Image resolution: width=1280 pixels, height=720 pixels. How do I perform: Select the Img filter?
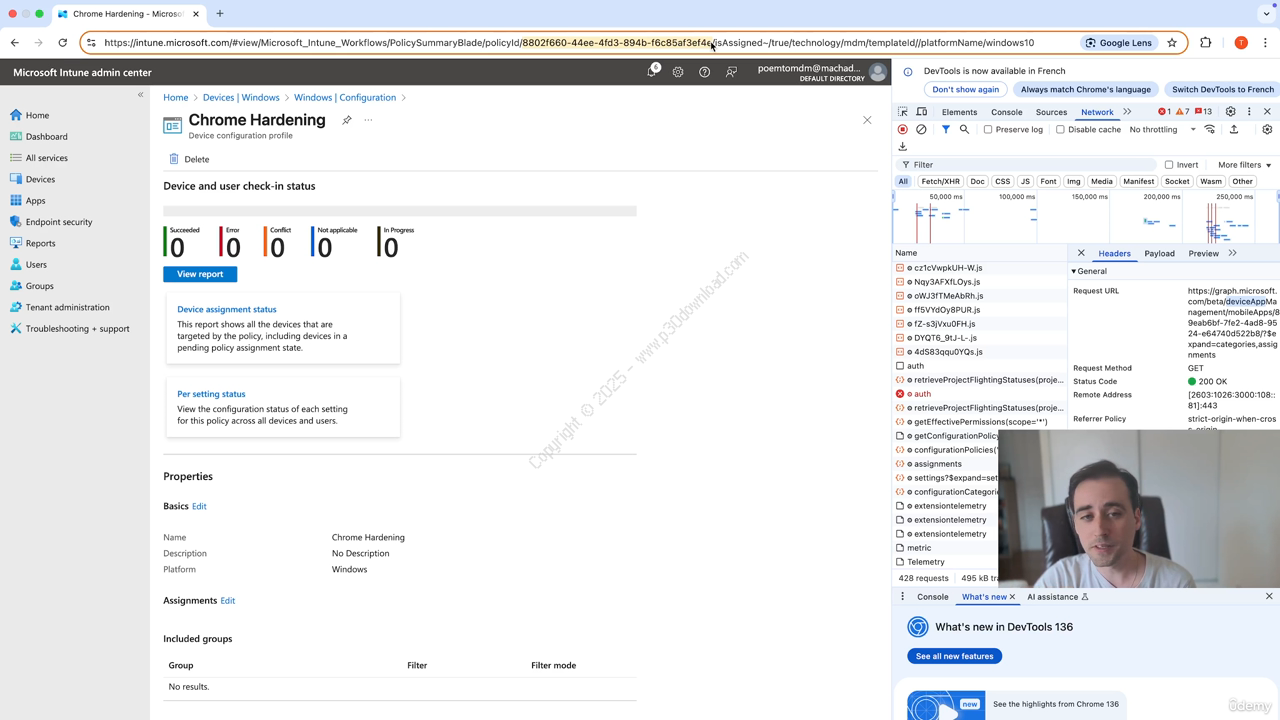click(x=1074, y=182)
